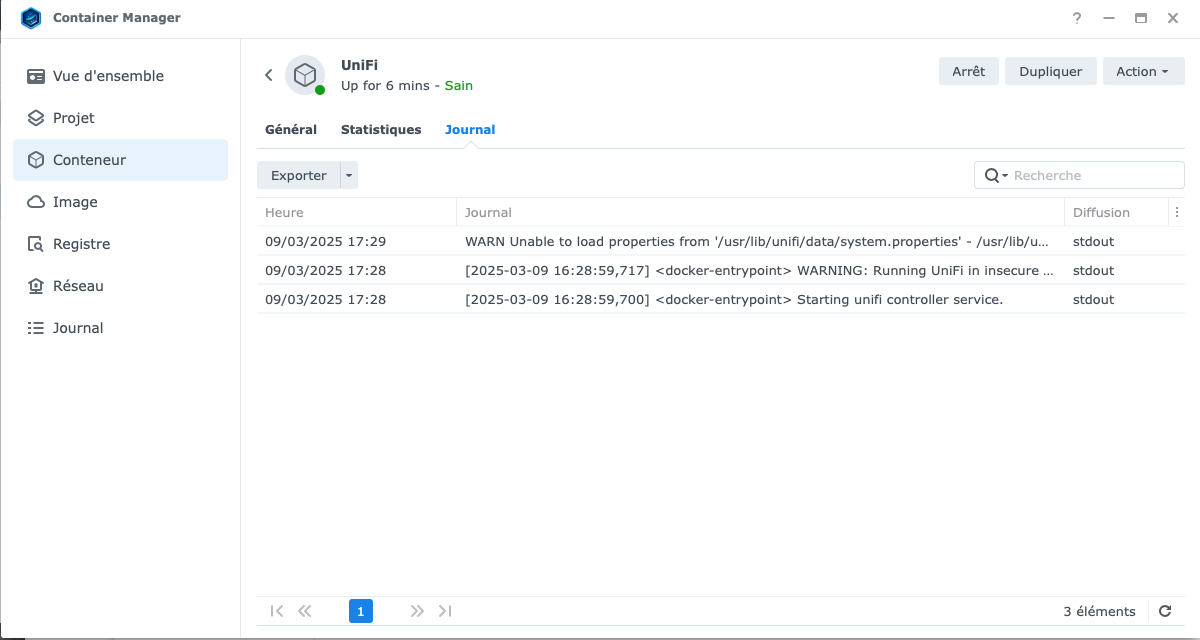Click the Recherche search field

point(1094,175)
